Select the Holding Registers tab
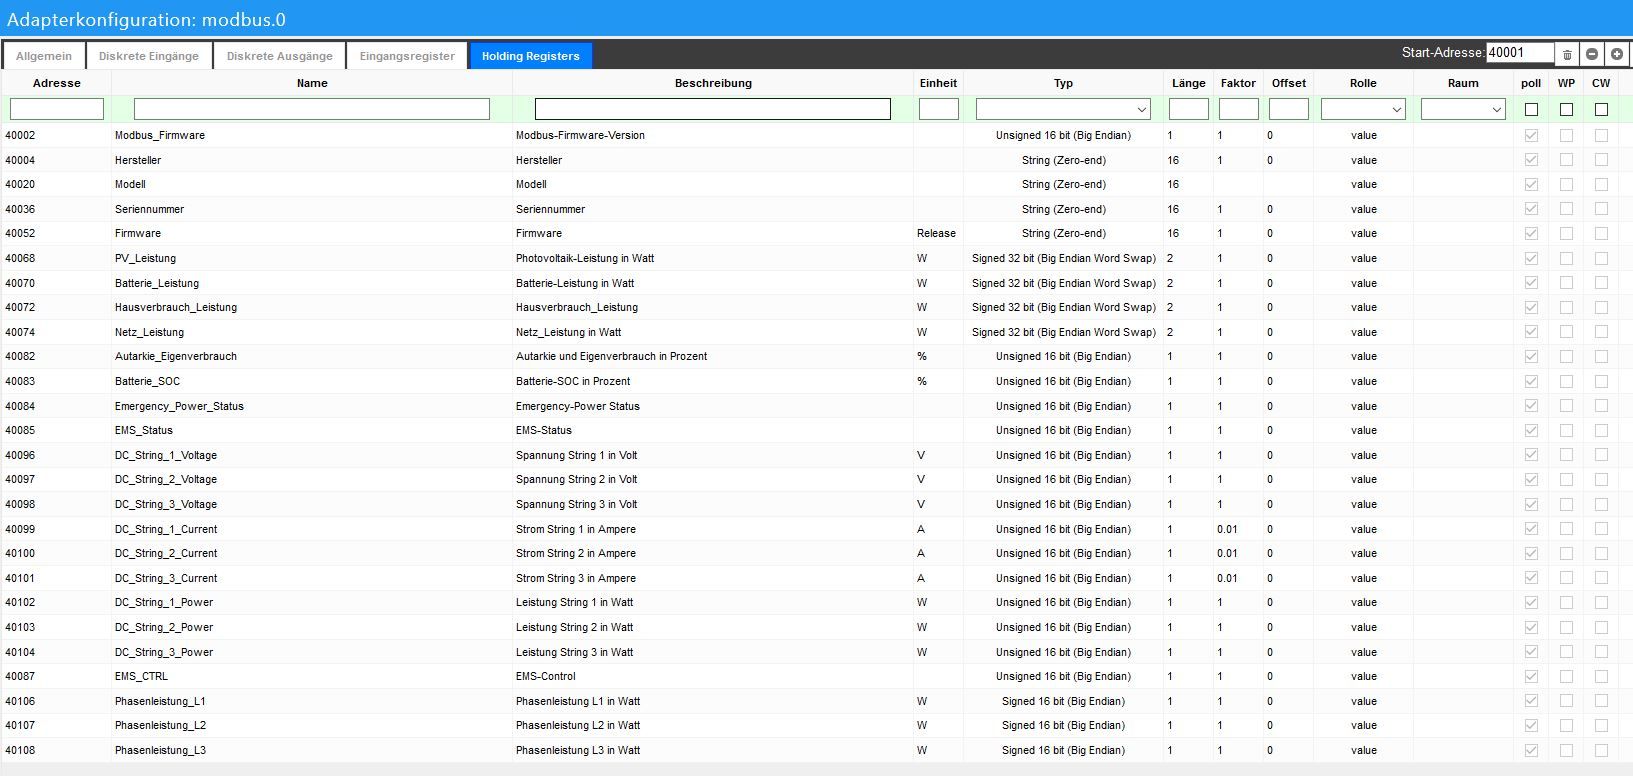The height and width of the screenshot is (776, 1633). [x=531, y=56]
